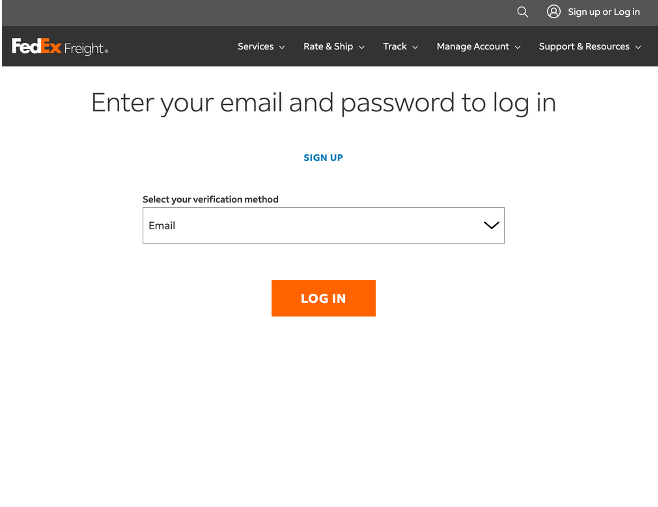658x507 pixels.
Task: Open the verification method dropdown
Action: [x=324, y=225]
